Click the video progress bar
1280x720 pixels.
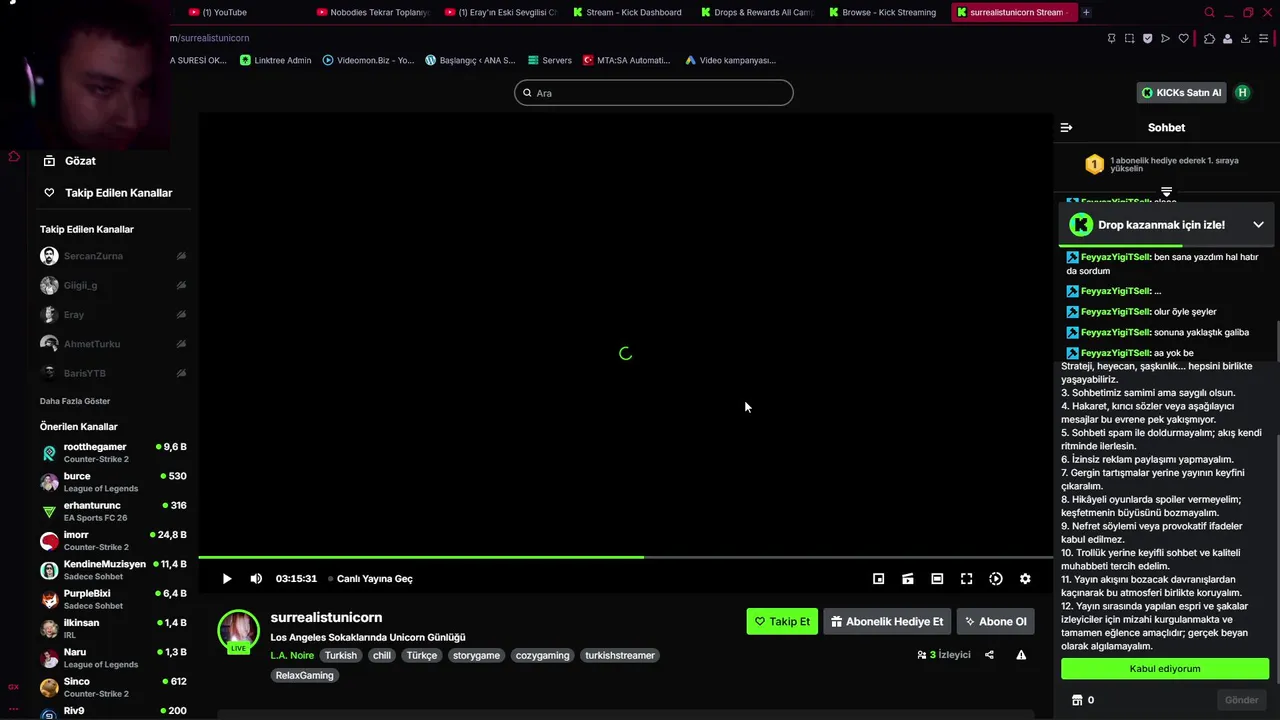pos(625,557)
